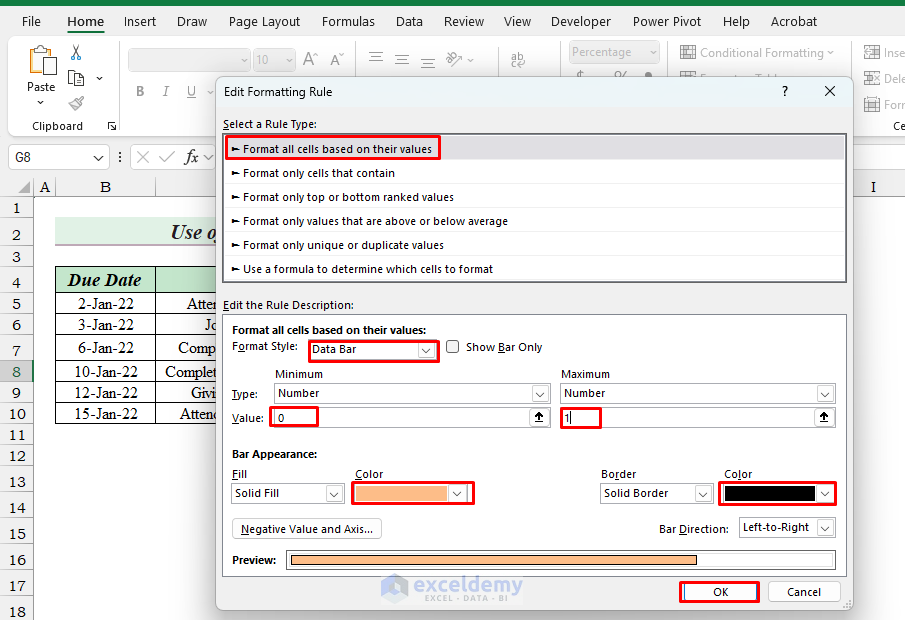Select 'Use a formula to determine' rule
Image resolution: width=905 pixels, height=620 pixels.
534,269
